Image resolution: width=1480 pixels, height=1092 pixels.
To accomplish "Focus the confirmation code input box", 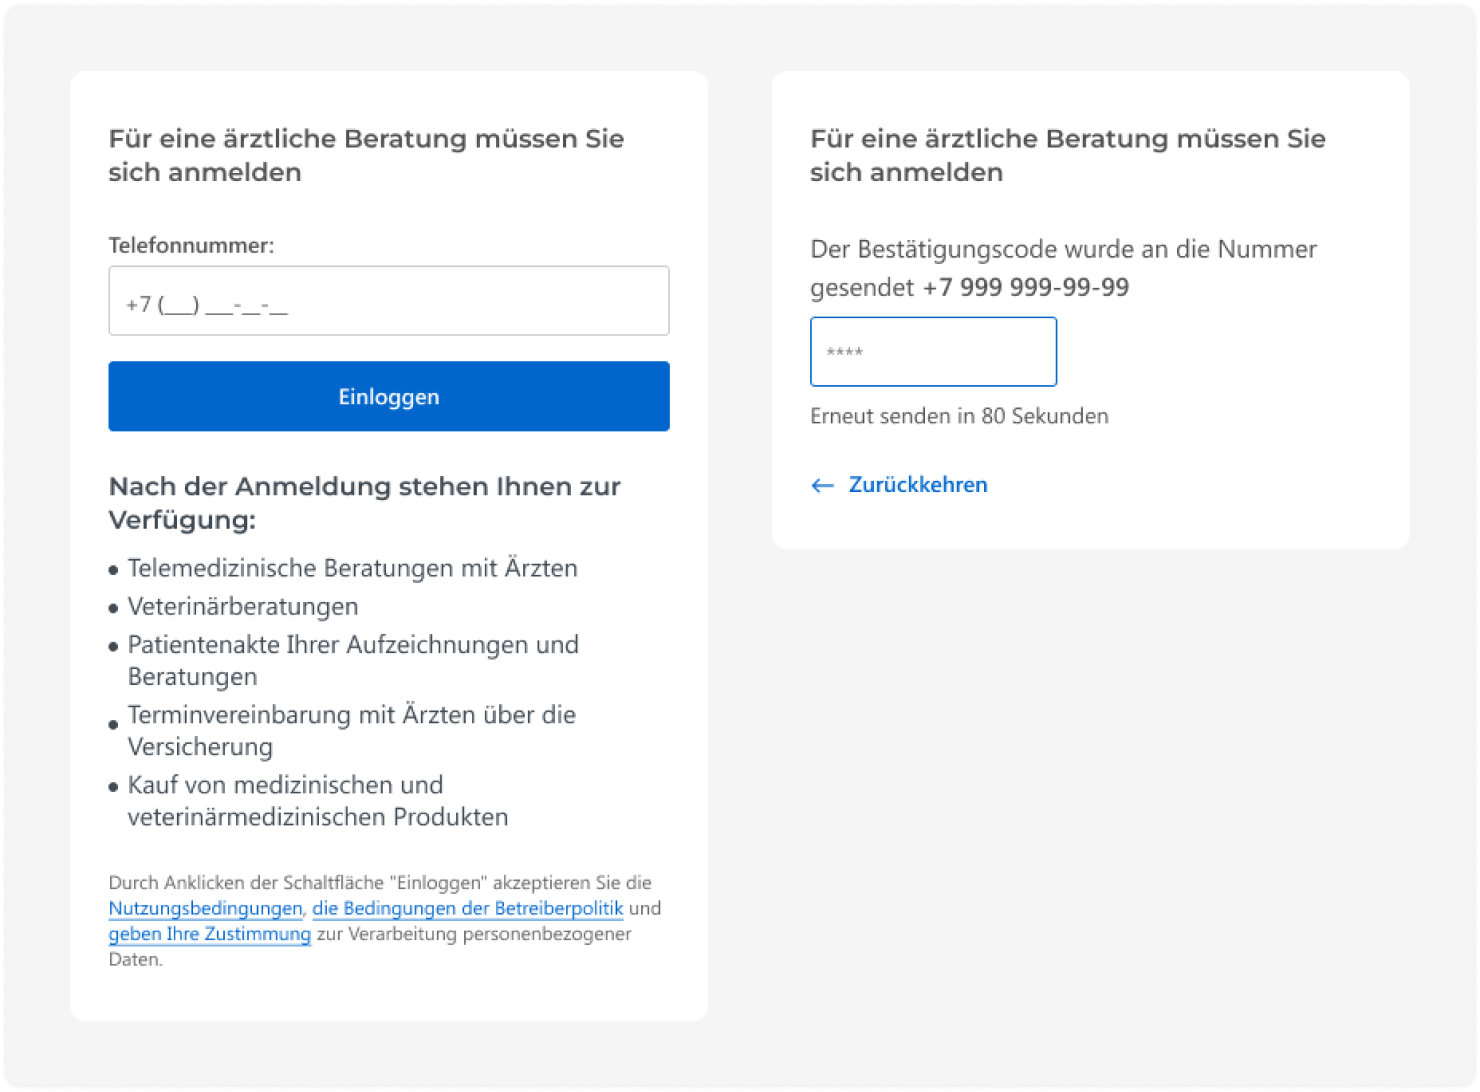I will tap(933, 352).
